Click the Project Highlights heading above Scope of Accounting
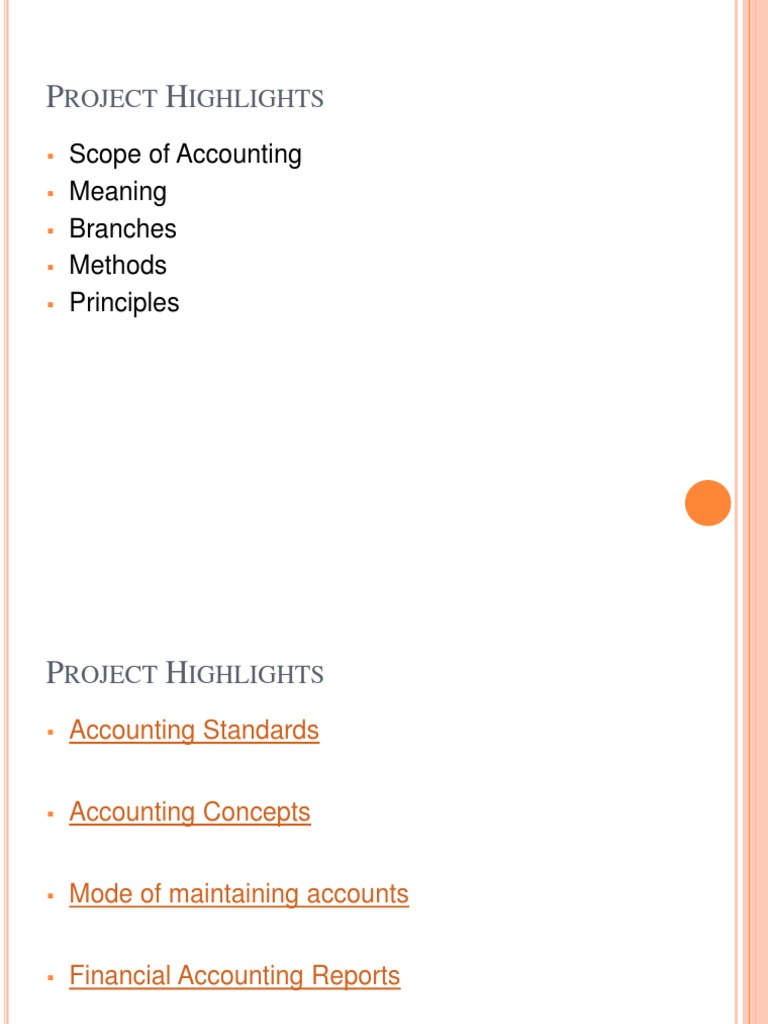The image size is (768, 1024). (x=185, y=97)
